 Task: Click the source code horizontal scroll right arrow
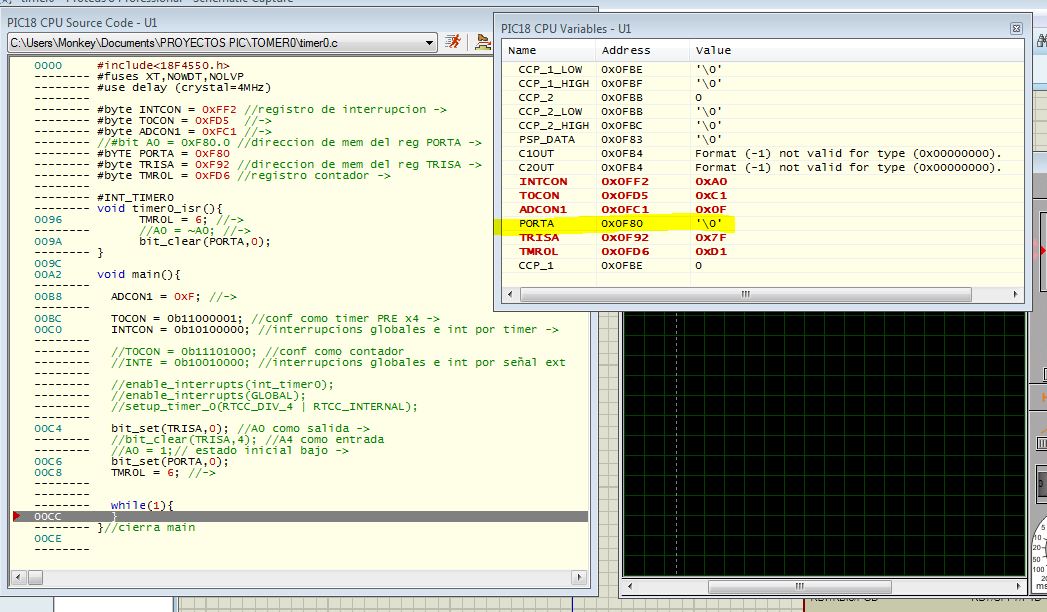click(579, 577)
